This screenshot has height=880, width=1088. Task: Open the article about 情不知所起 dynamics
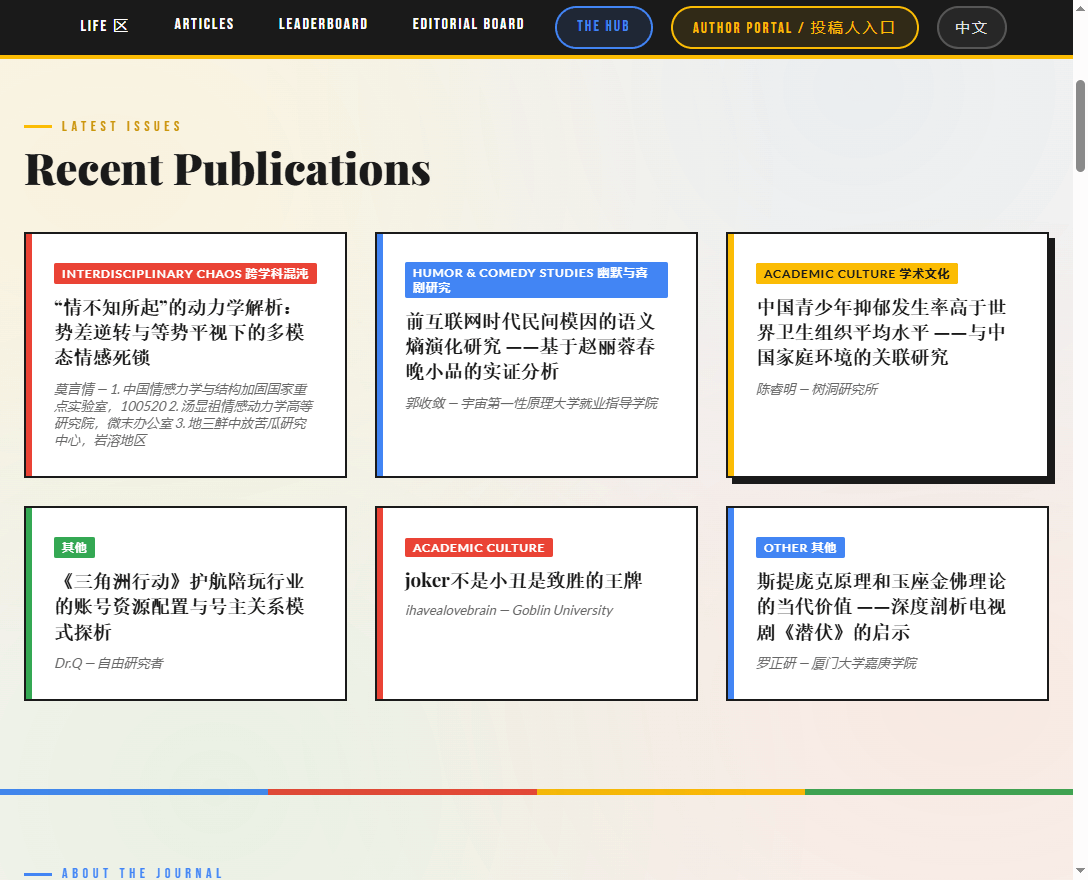click(x=180, y=332)
